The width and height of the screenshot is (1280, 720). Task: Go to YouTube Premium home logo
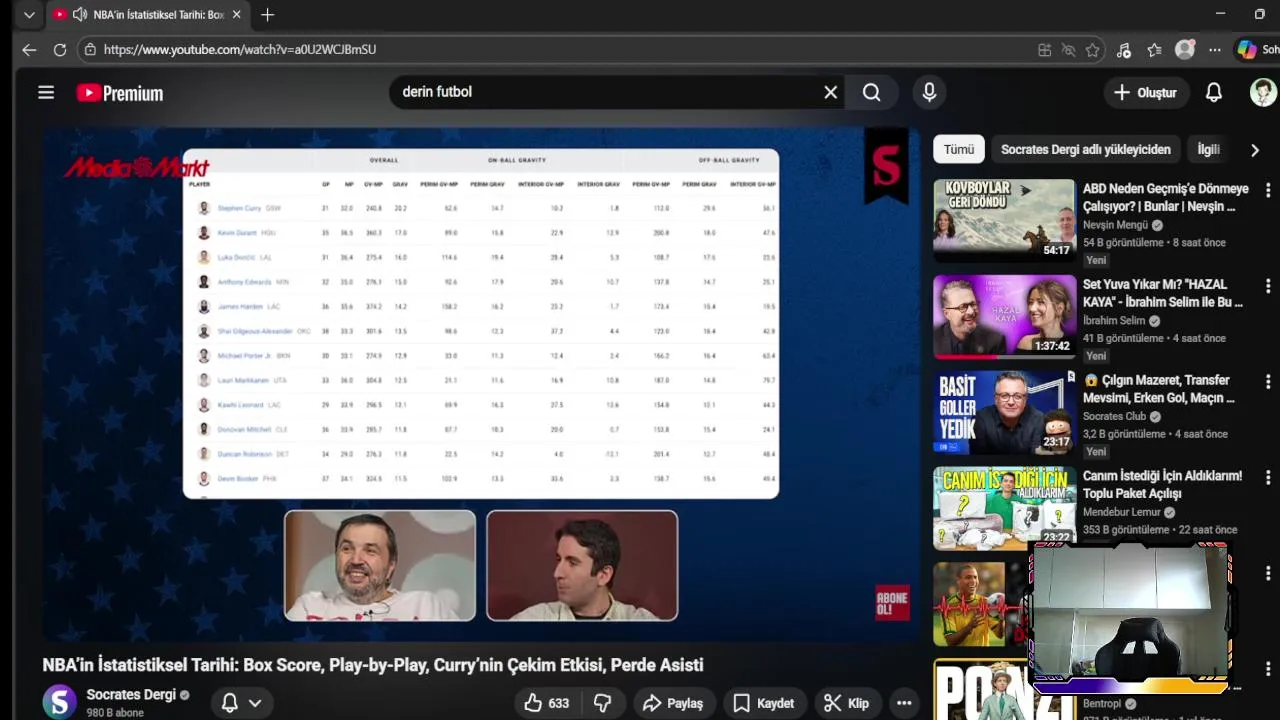pos(120,93)
